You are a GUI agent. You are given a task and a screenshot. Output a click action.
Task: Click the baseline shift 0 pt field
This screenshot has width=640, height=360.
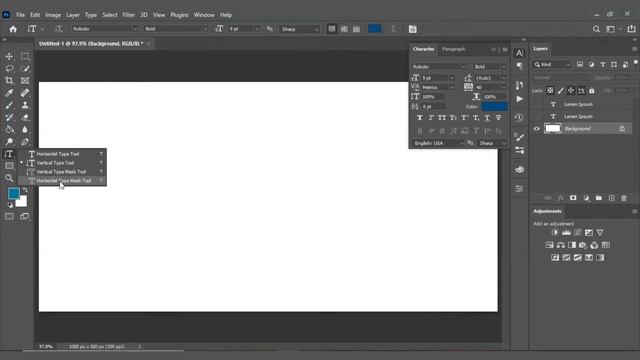coord(433,107)
